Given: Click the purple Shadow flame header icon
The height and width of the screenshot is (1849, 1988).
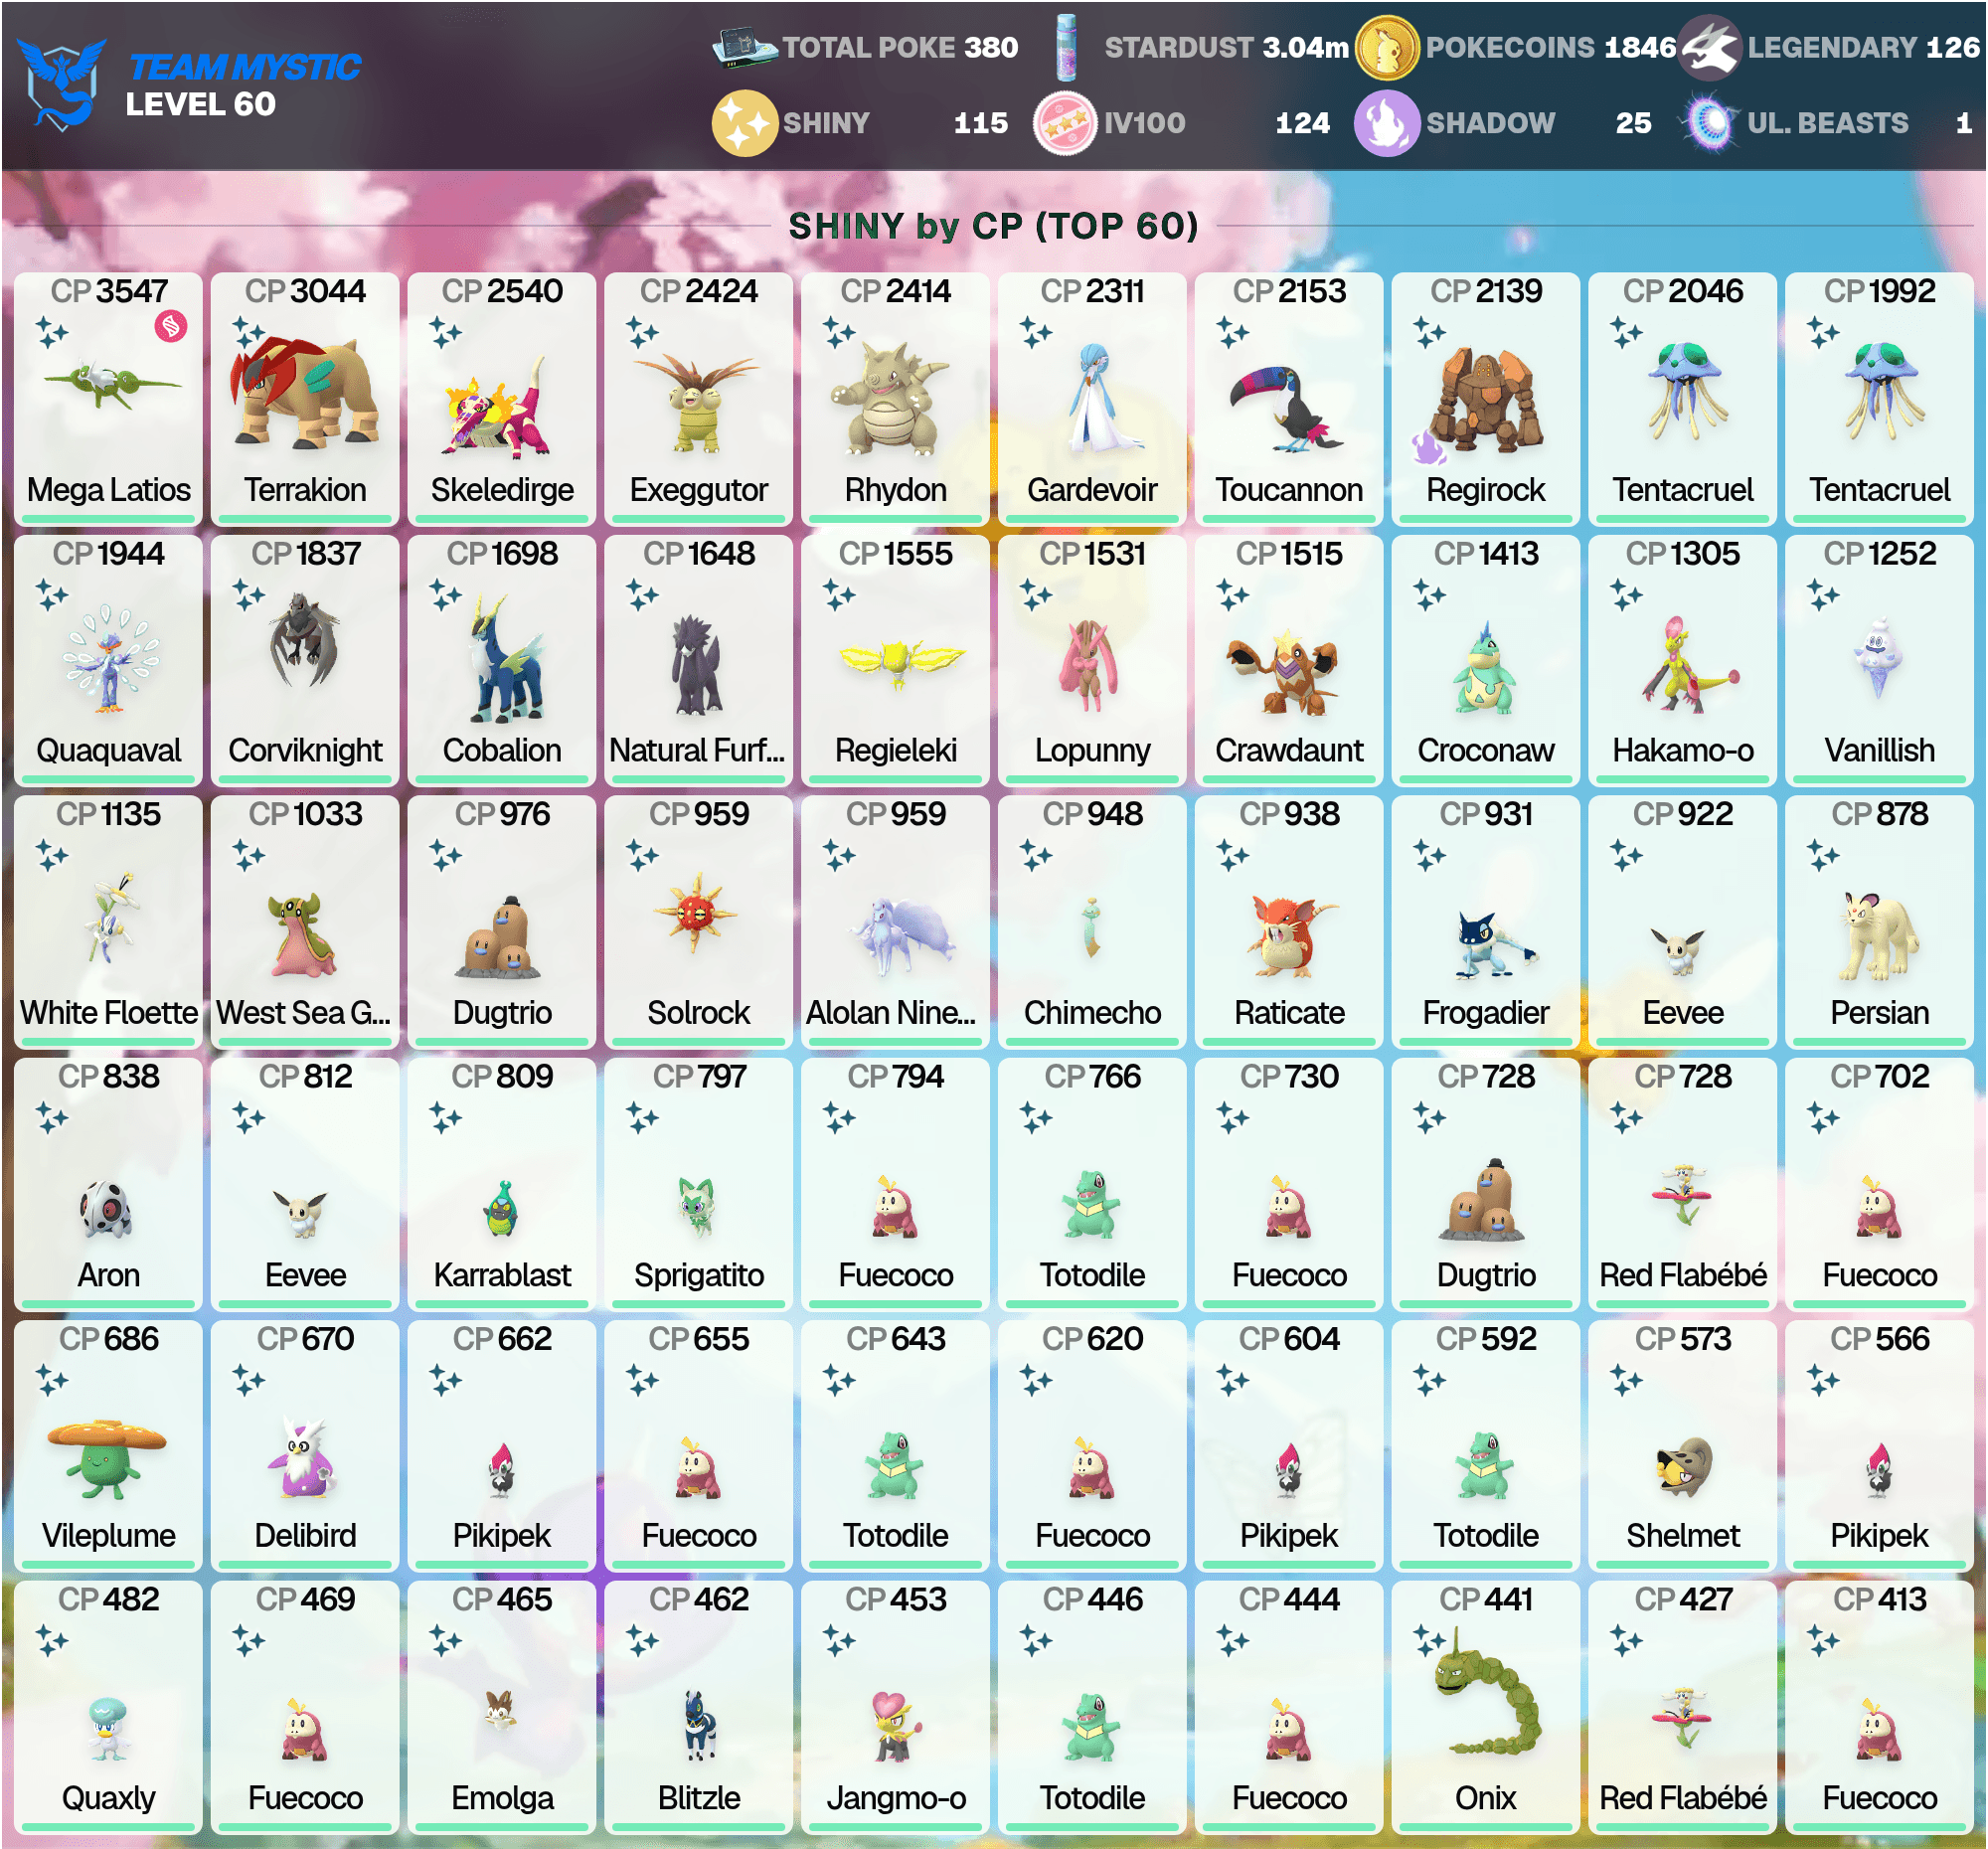Looking at the screenshot, I should point(1387,123).
